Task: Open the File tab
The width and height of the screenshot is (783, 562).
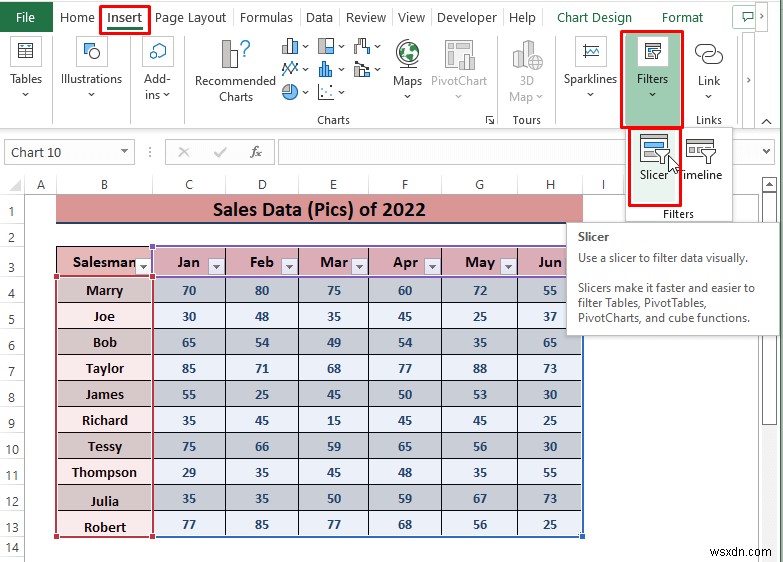Action: point(25,17)
